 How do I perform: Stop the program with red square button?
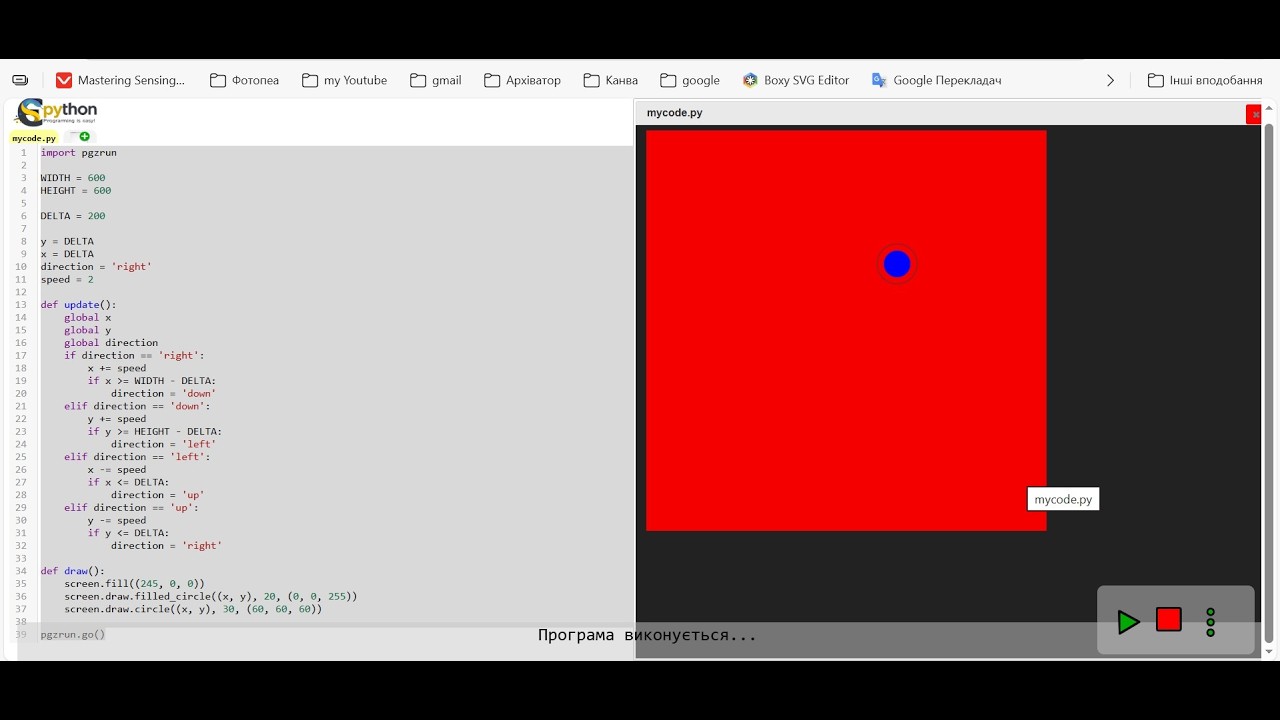pyautogui.click(x=1169, y=620)
